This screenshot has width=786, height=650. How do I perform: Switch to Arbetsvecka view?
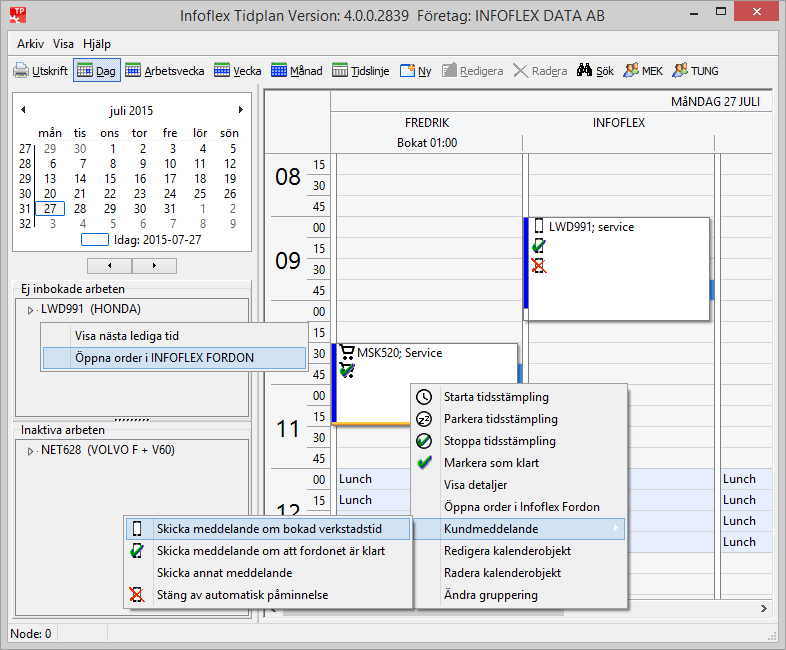tap(164, 71)
